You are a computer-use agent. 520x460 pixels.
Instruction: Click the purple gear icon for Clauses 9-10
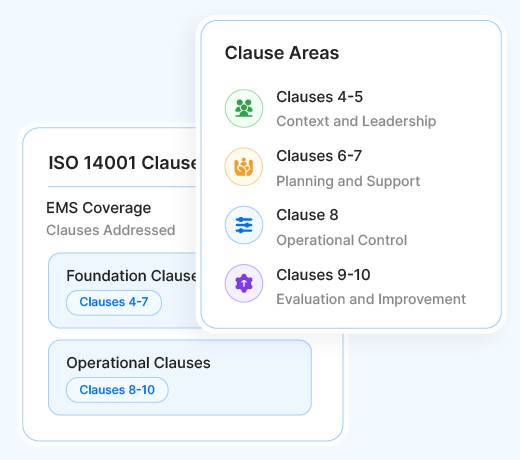[244, 283]
